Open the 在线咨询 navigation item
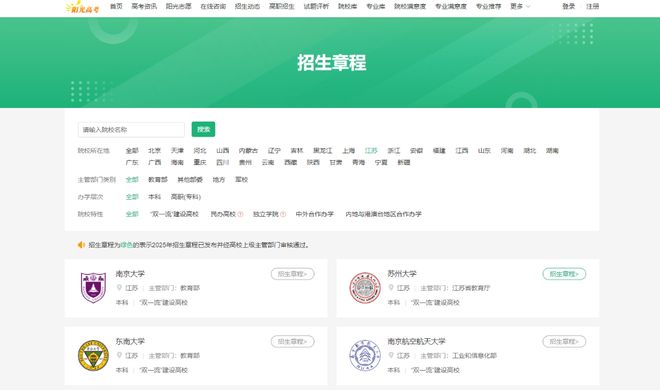This screenshot has width=660, height=390. 213,6
